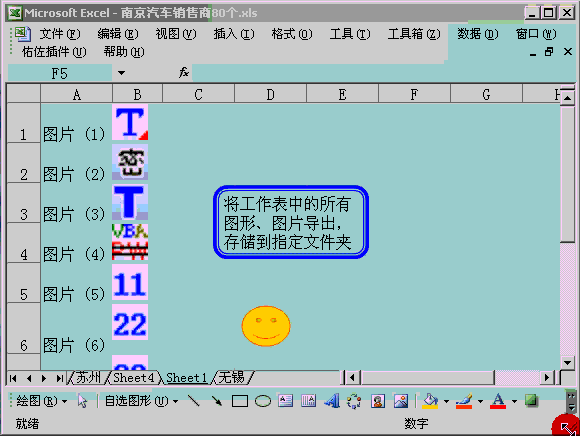The width and height of the screenshot is (580, 436).
Task: Open the 格式 (Format) menu
Action: point(292,34)
